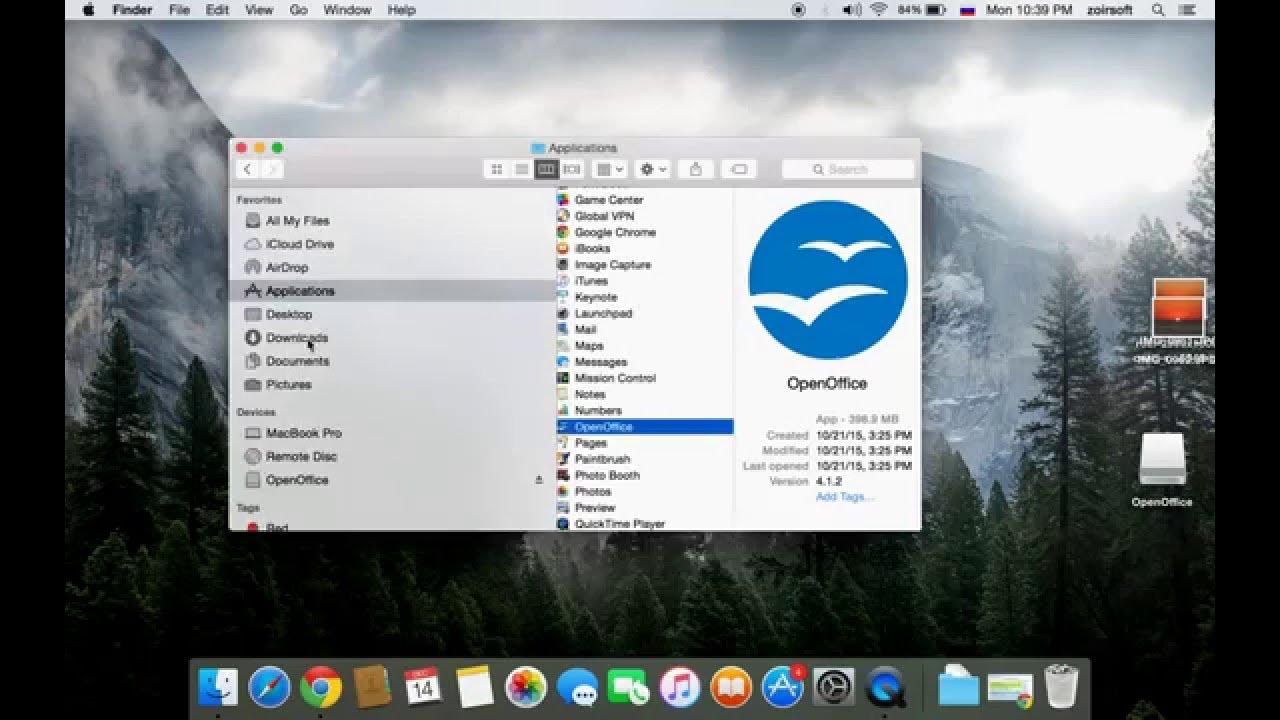Click Add Tags link in preview
Screen dimensions: 1280x720
(x=844, y=497)
